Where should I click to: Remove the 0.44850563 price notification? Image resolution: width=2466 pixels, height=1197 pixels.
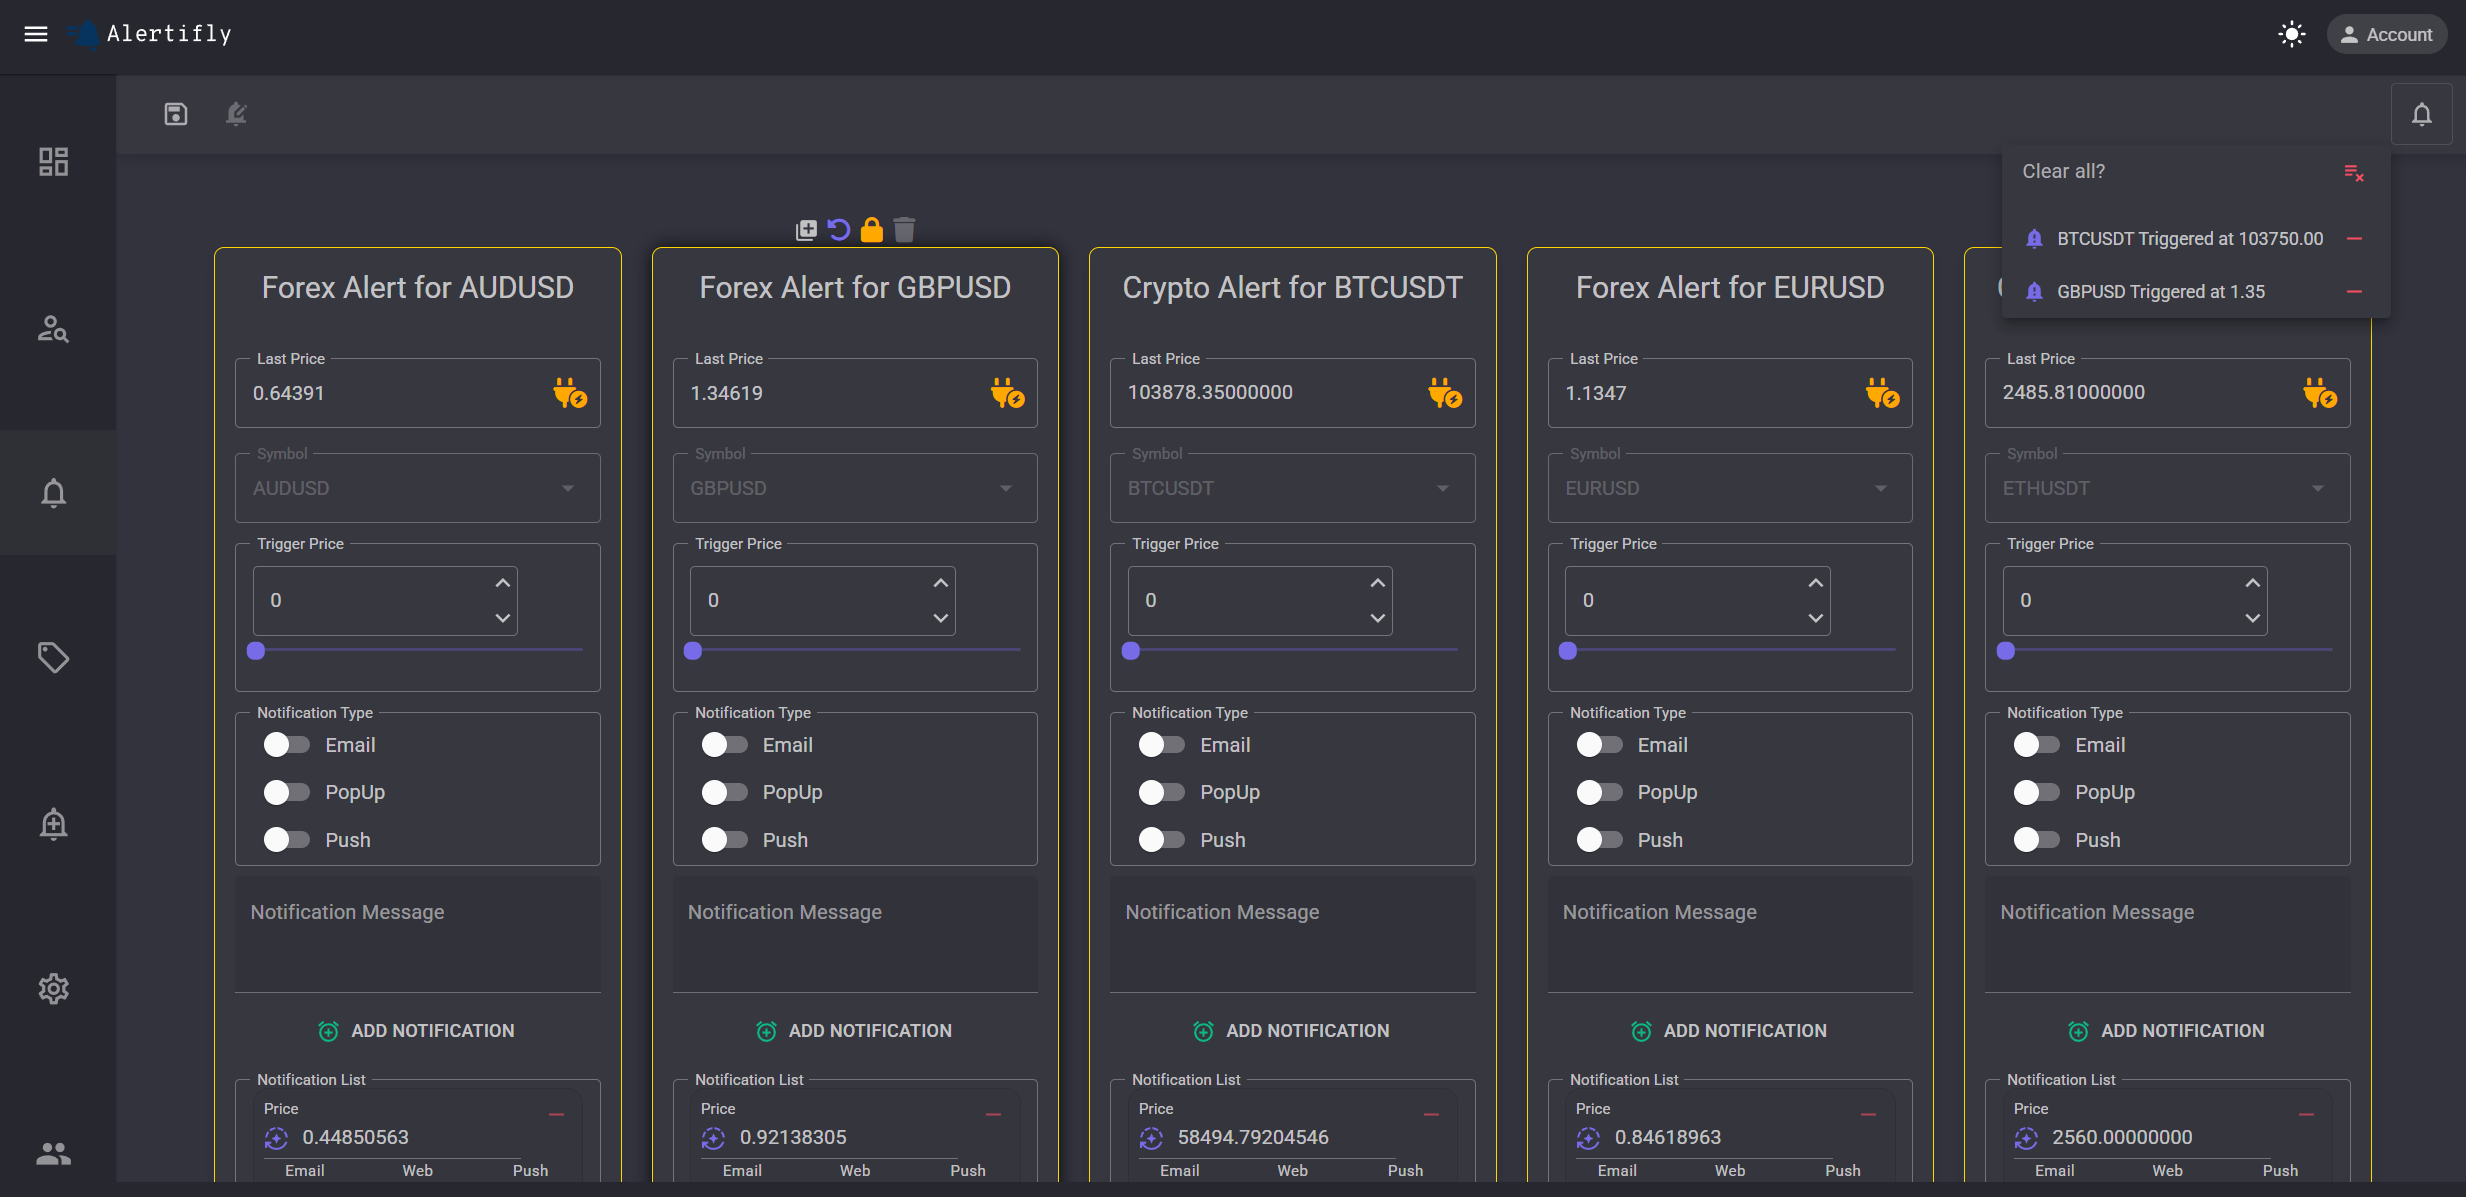(x=557, y=1114)
